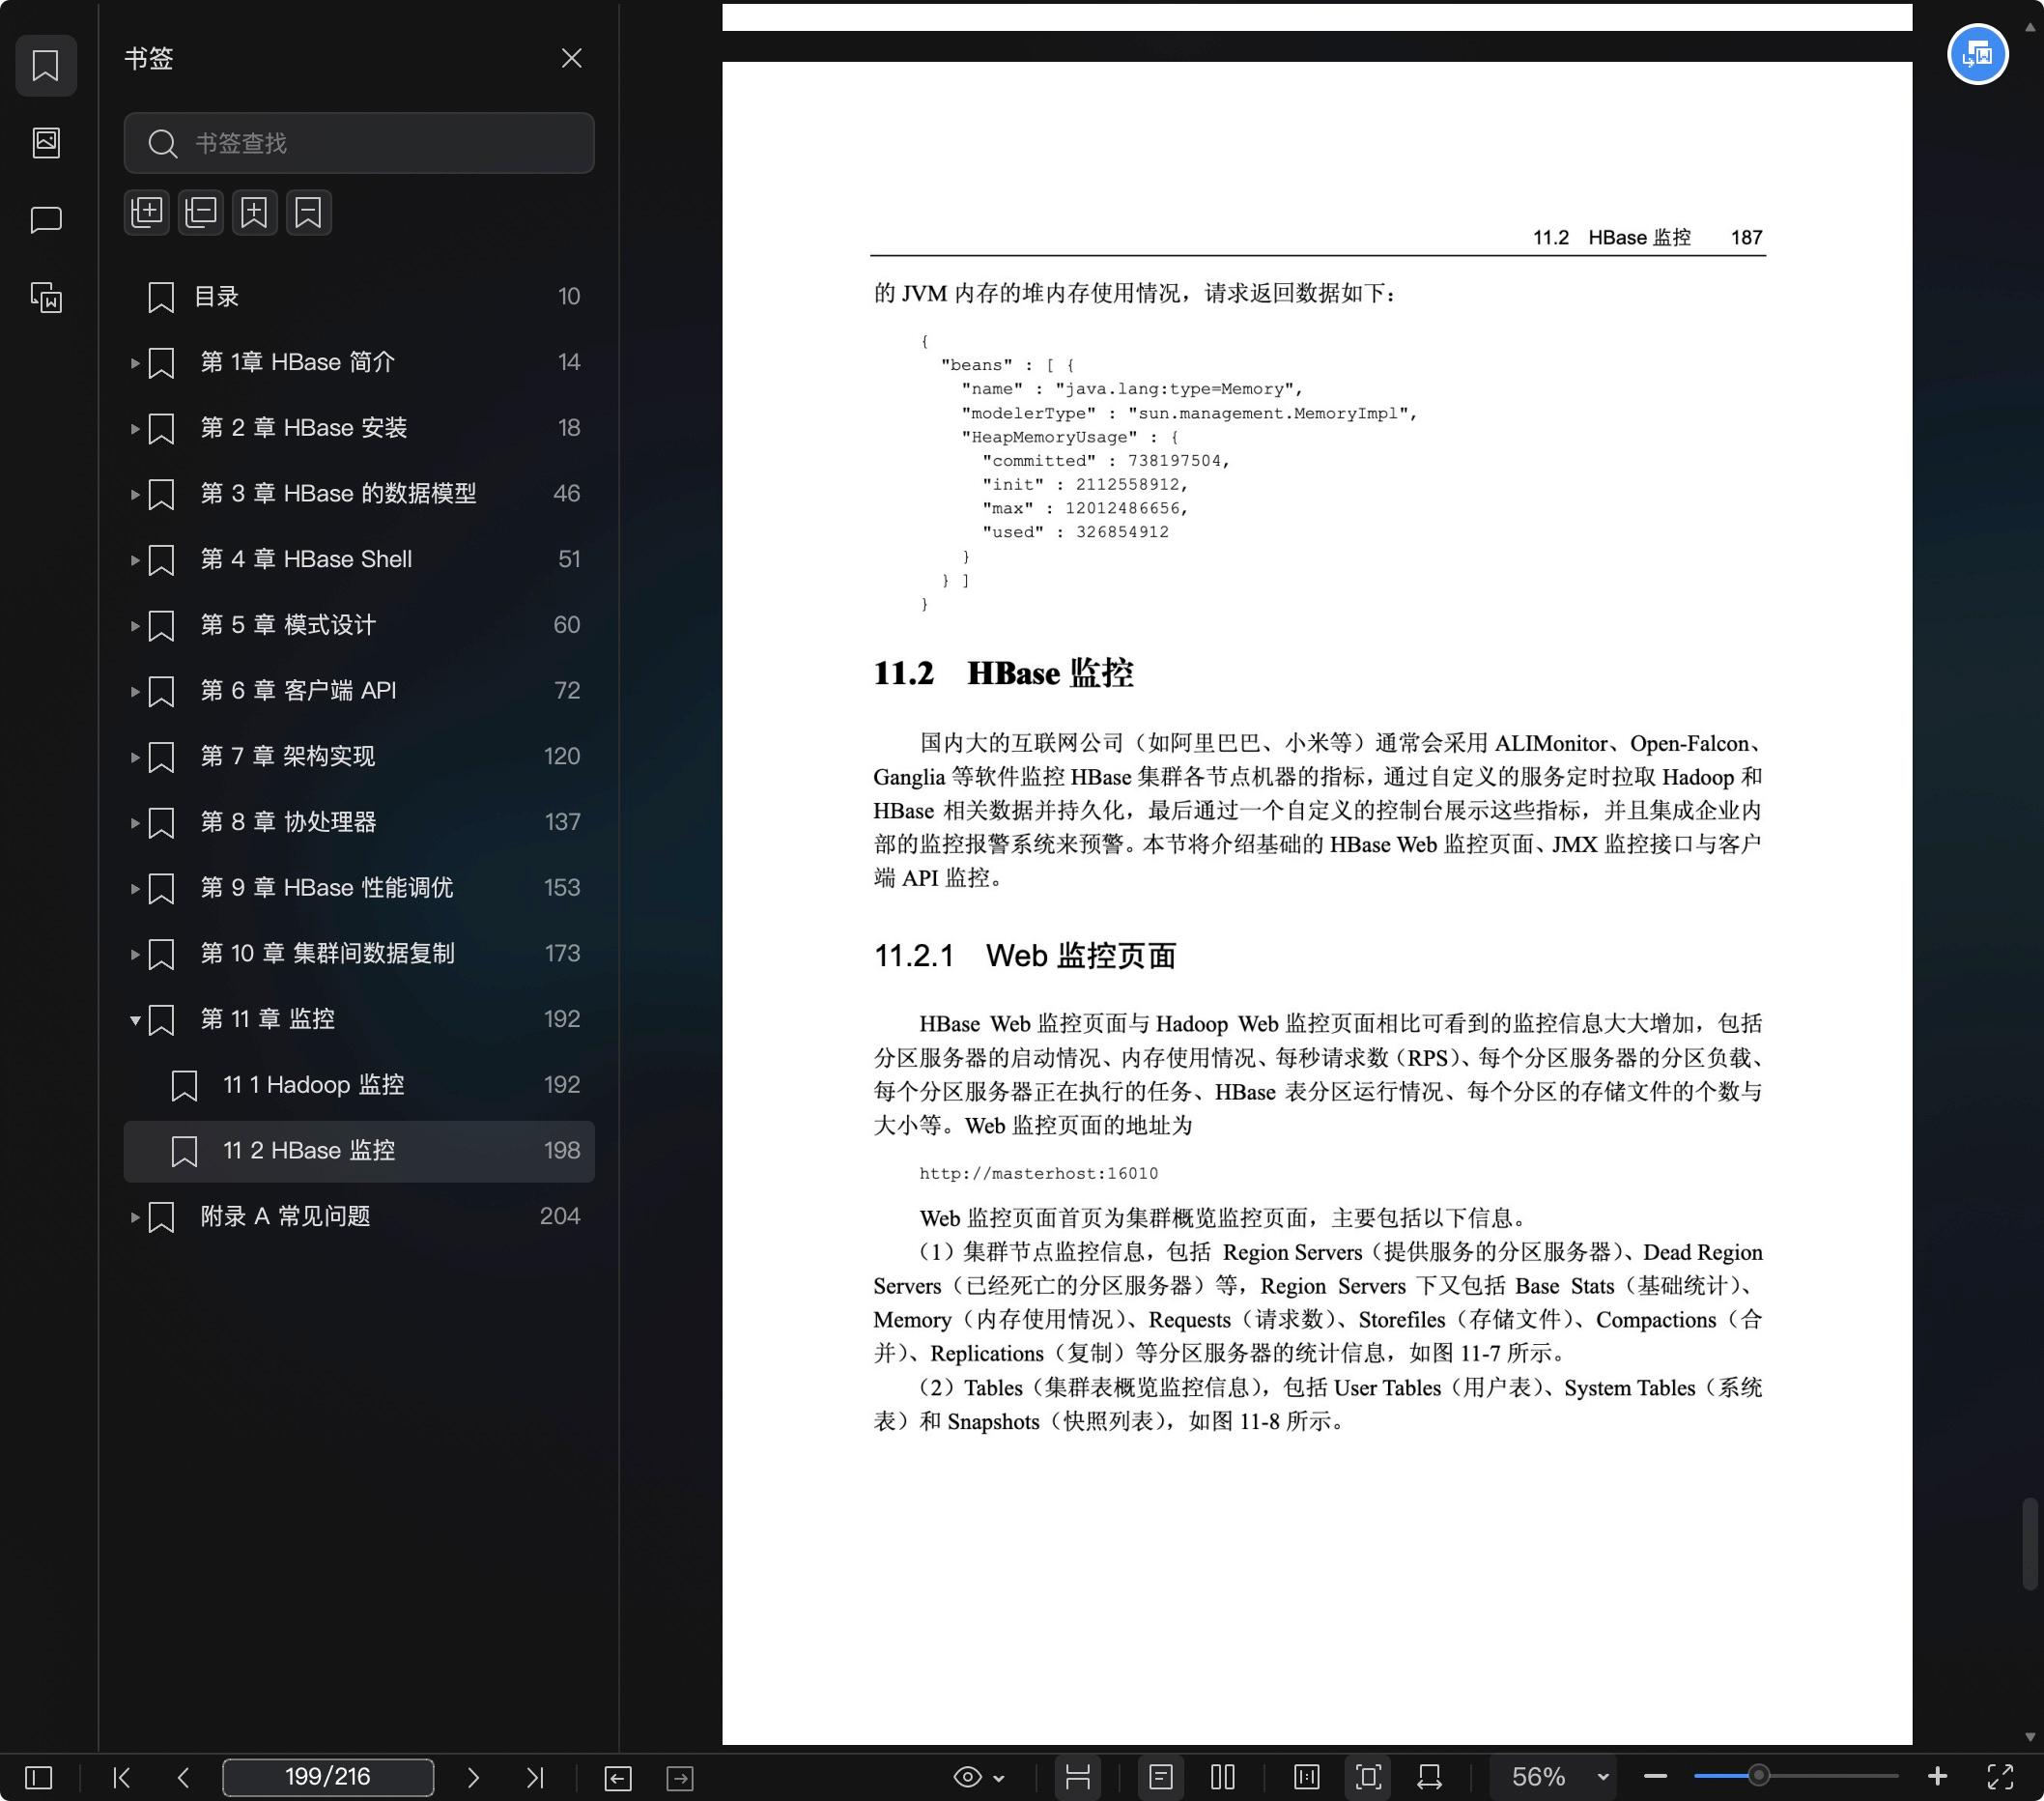Click the collapse all bookmarks icon
Viewport: 2044px width, 1801px height.
(x=201, y=212)
